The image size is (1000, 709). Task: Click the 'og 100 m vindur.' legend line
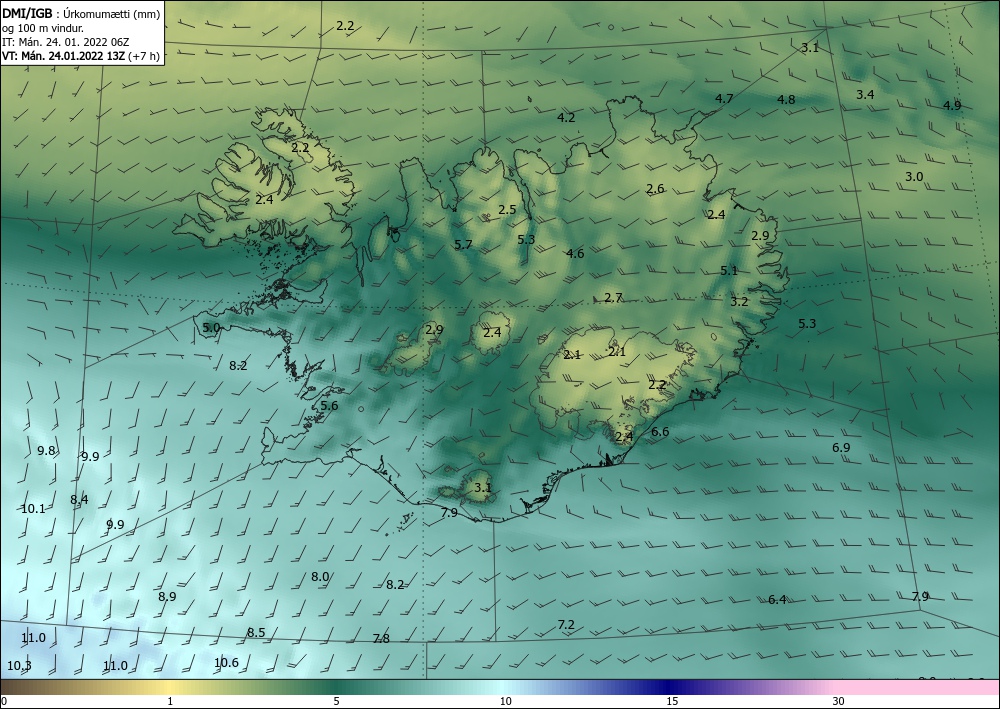coord(43,27)
